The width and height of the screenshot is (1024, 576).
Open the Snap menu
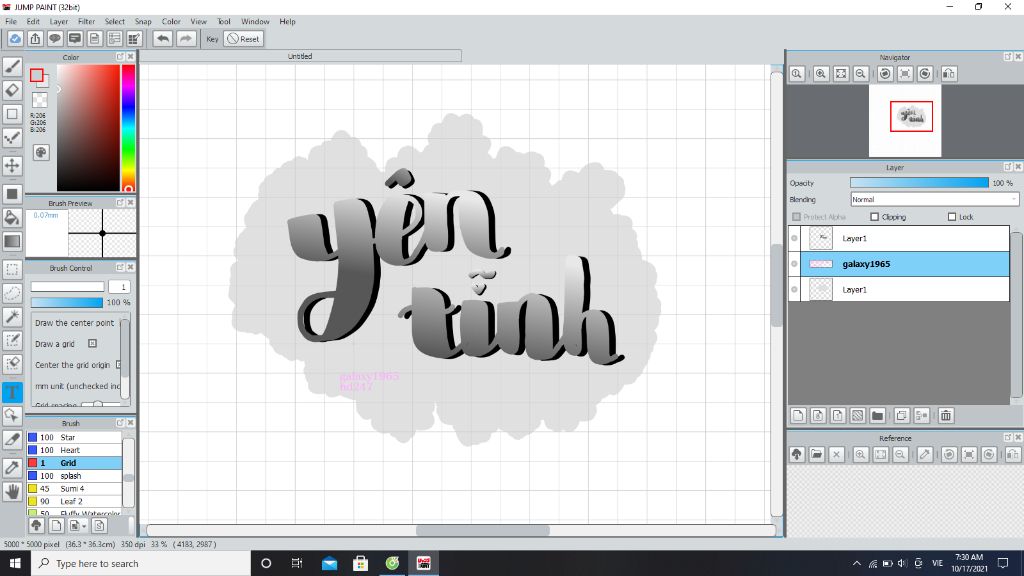pyautogui.click(x=142, y=22)
